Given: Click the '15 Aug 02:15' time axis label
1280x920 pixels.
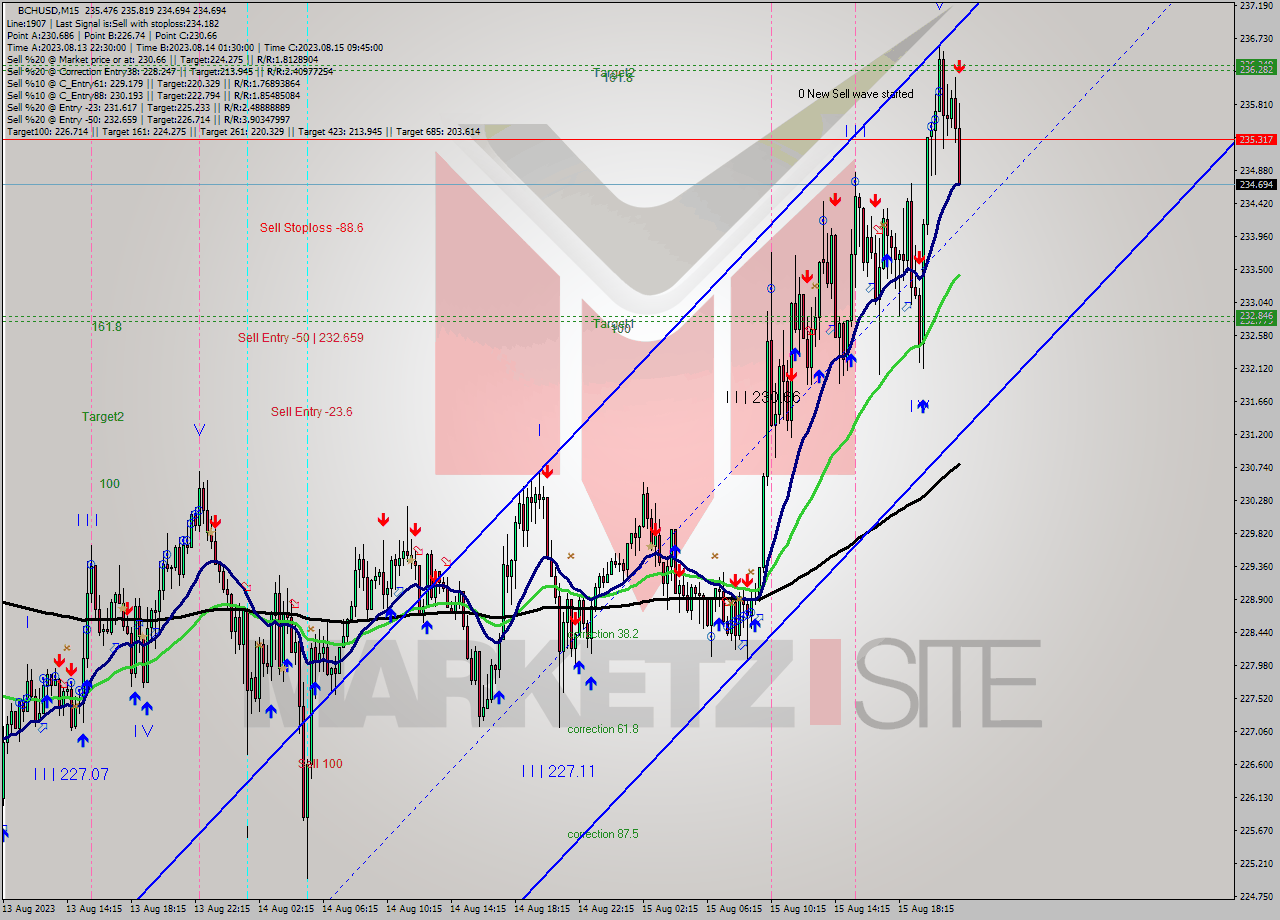Looking at the screenshot, I should 670,909.
